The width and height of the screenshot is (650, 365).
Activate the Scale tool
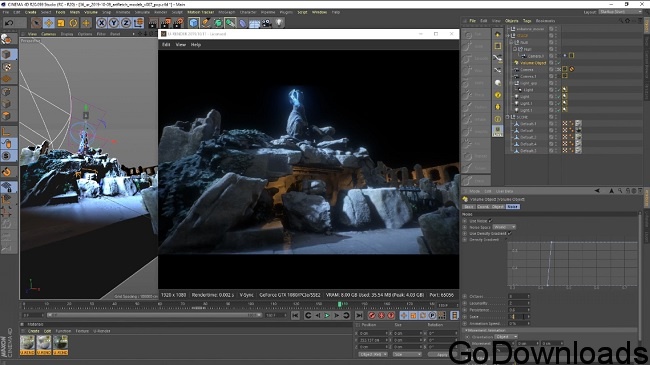(x=61, y=23)
